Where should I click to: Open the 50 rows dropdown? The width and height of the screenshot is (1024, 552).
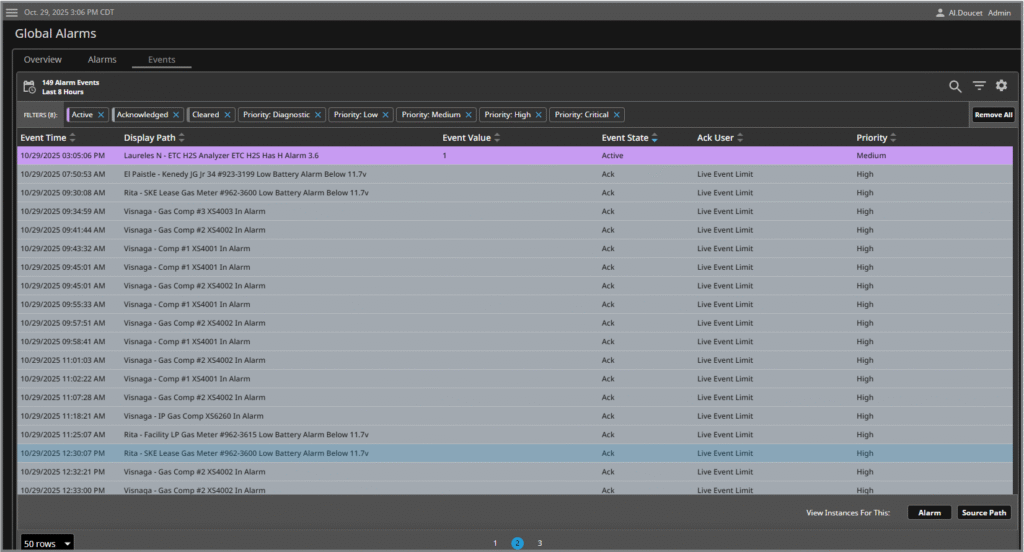(47, 543)
